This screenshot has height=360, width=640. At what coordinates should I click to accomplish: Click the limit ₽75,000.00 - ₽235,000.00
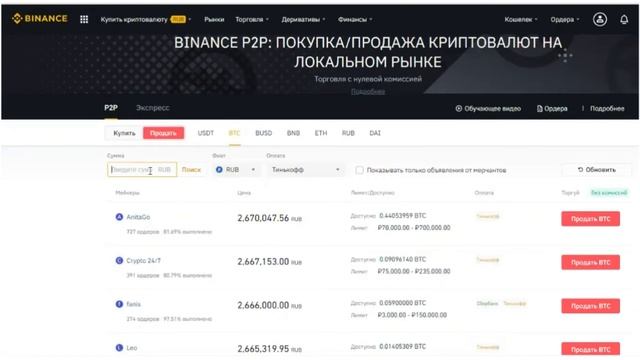(x=414, y=271)
